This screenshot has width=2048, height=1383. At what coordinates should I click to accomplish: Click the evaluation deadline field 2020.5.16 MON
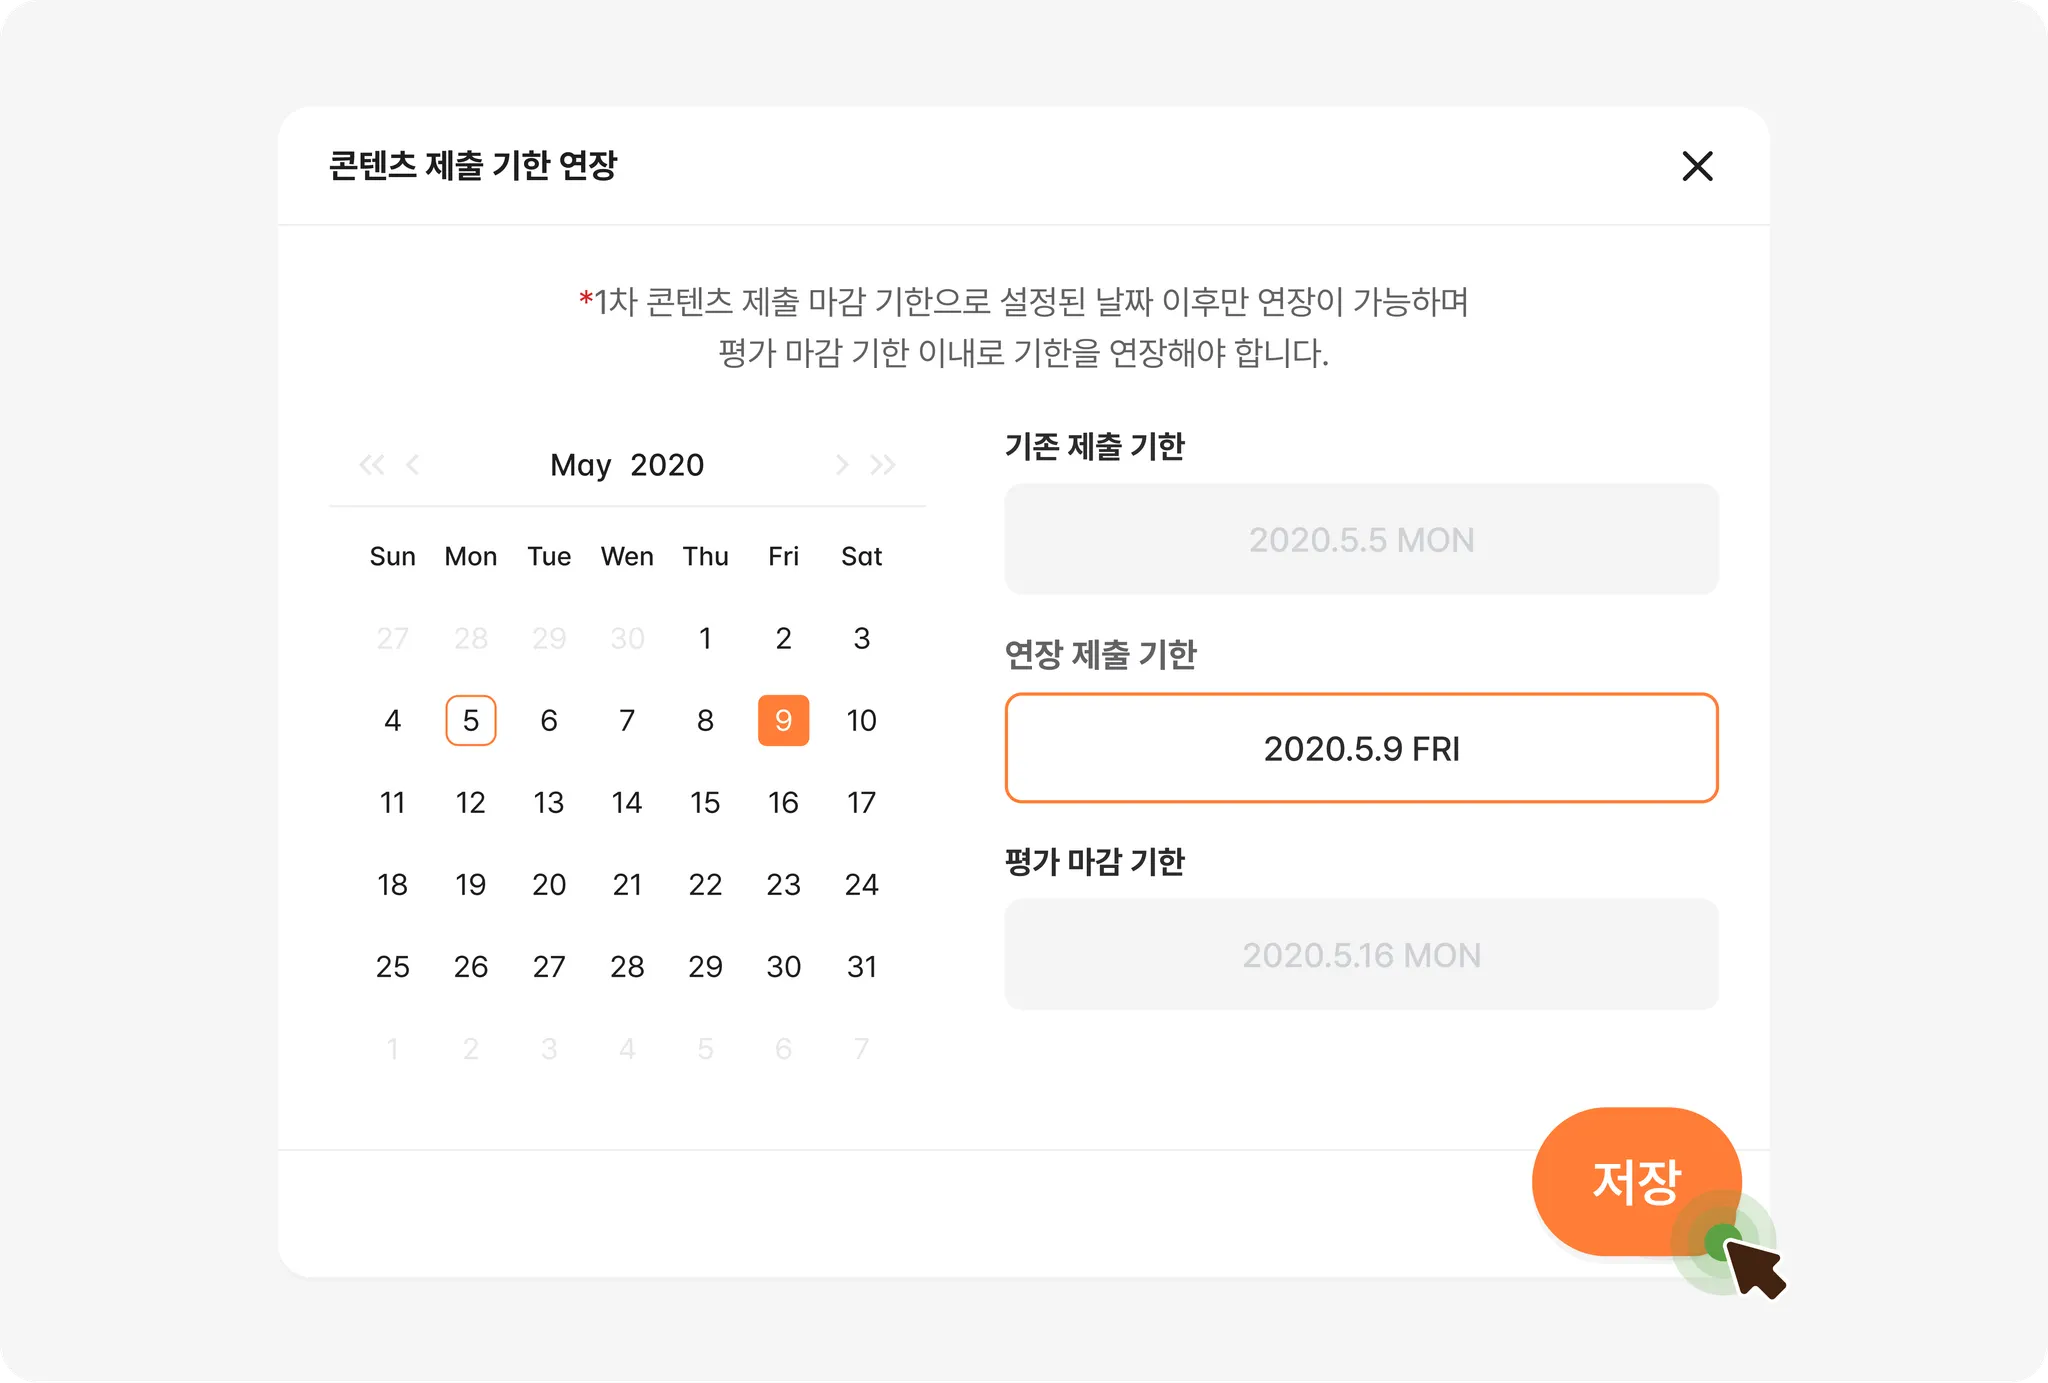[x=1361, y=955]
